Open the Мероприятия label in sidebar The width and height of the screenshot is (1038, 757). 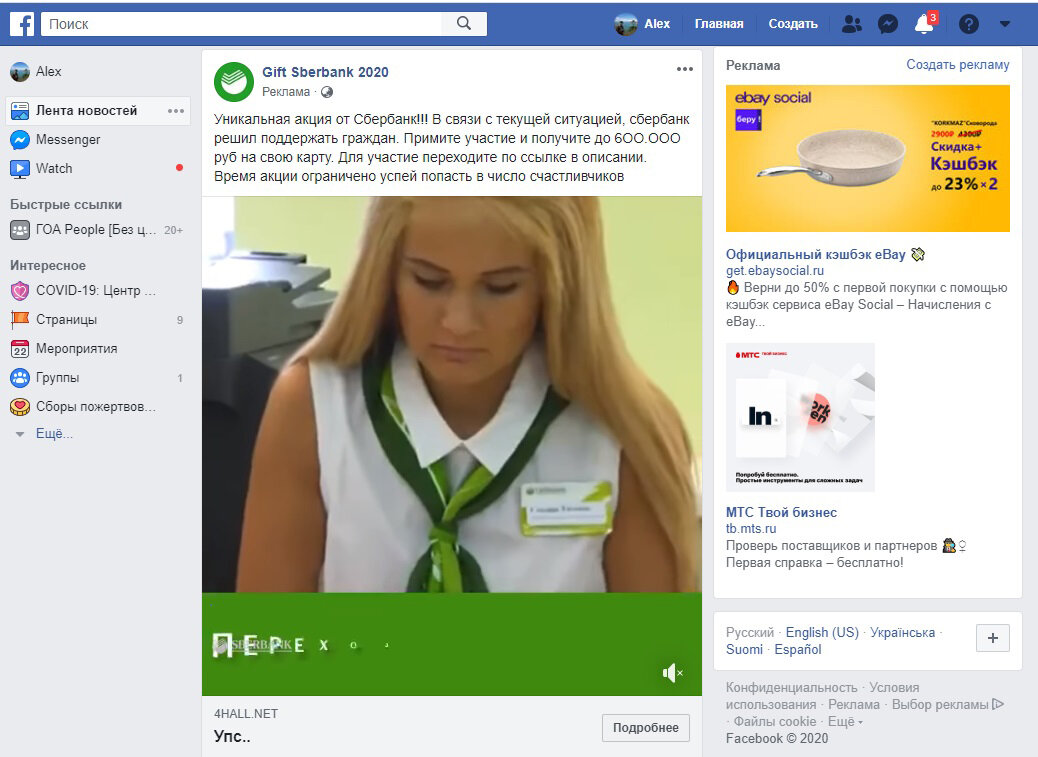[x=76, y=349]
